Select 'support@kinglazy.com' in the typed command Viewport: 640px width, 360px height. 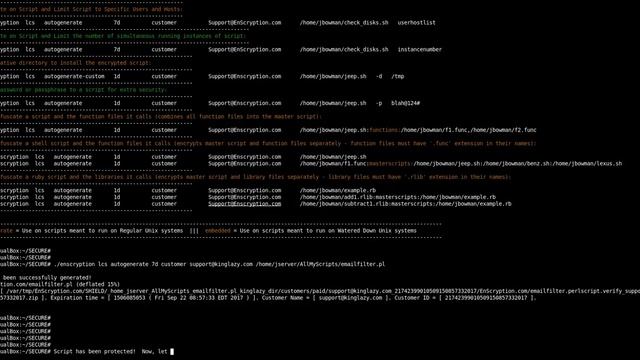click(221, 264)
